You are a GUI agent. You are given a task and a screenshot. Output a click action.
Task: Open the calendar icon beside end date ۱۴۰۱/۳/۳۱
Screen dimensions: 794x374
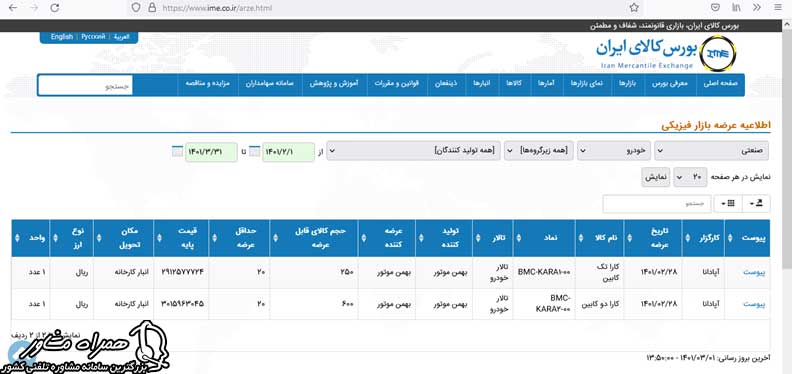click(177, 151)
